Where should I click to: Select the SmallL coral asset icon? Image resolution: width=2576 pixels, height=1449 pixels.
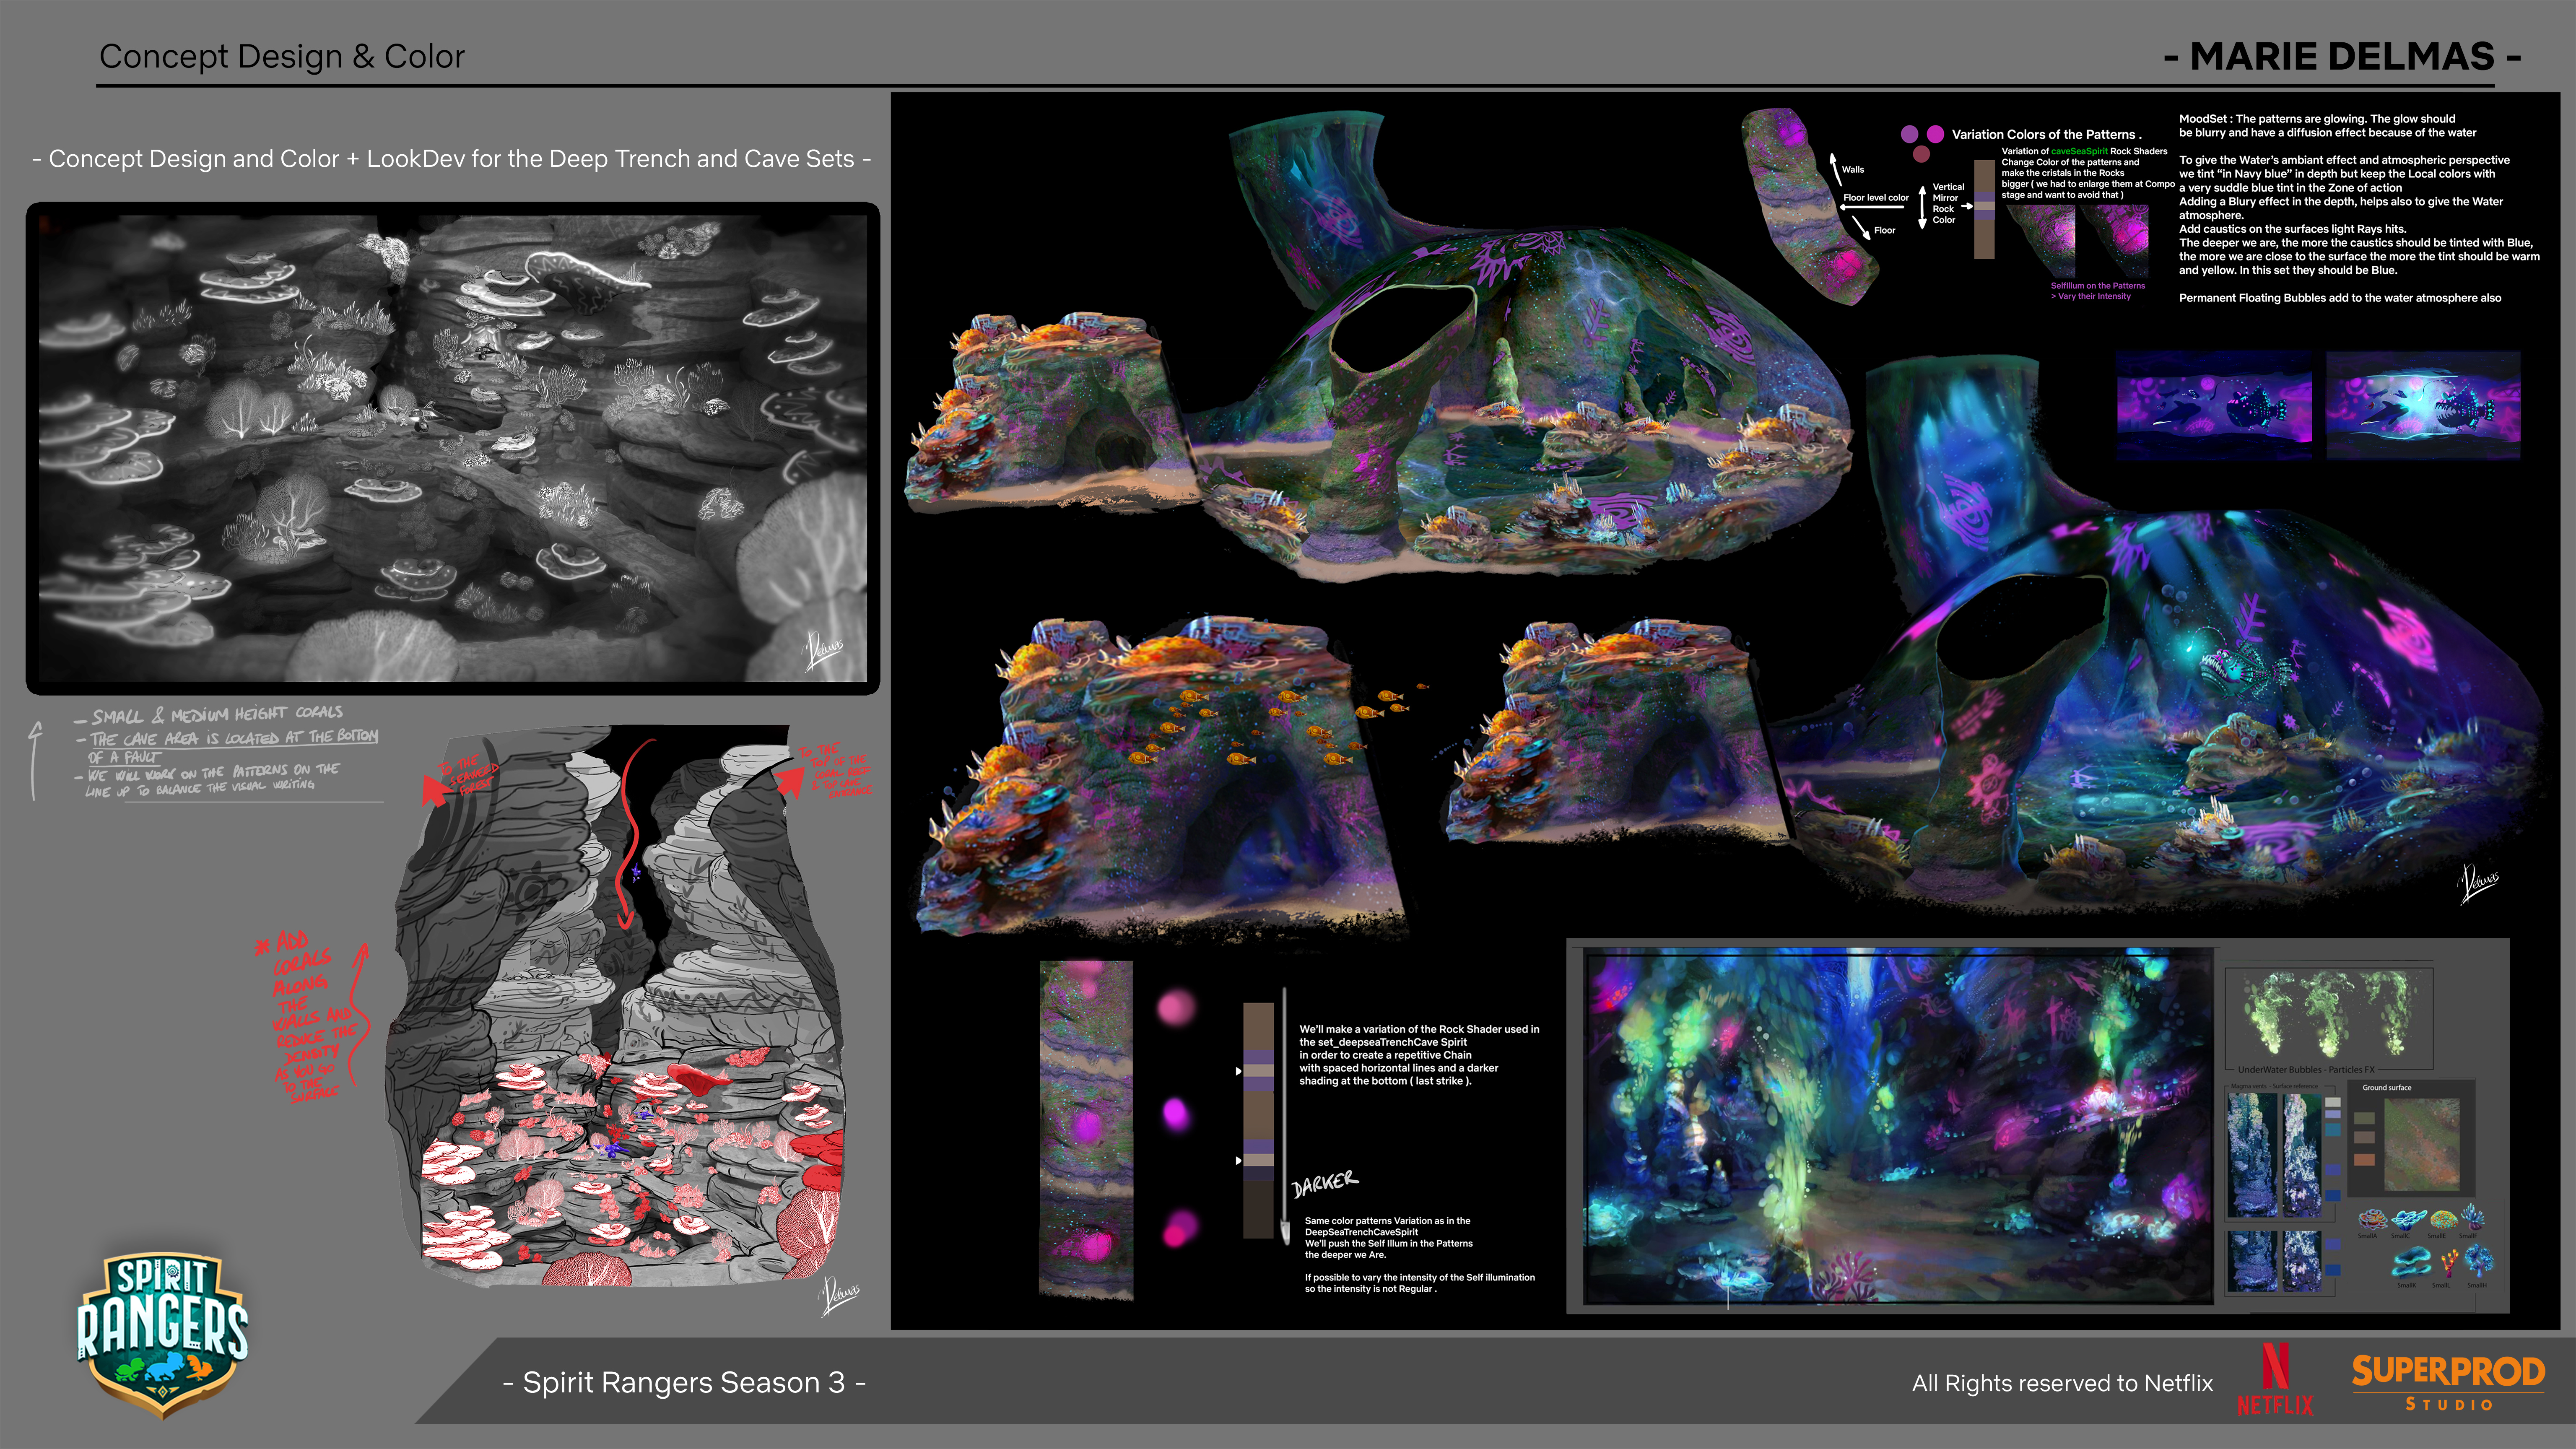click(x=2450, y=1263)
